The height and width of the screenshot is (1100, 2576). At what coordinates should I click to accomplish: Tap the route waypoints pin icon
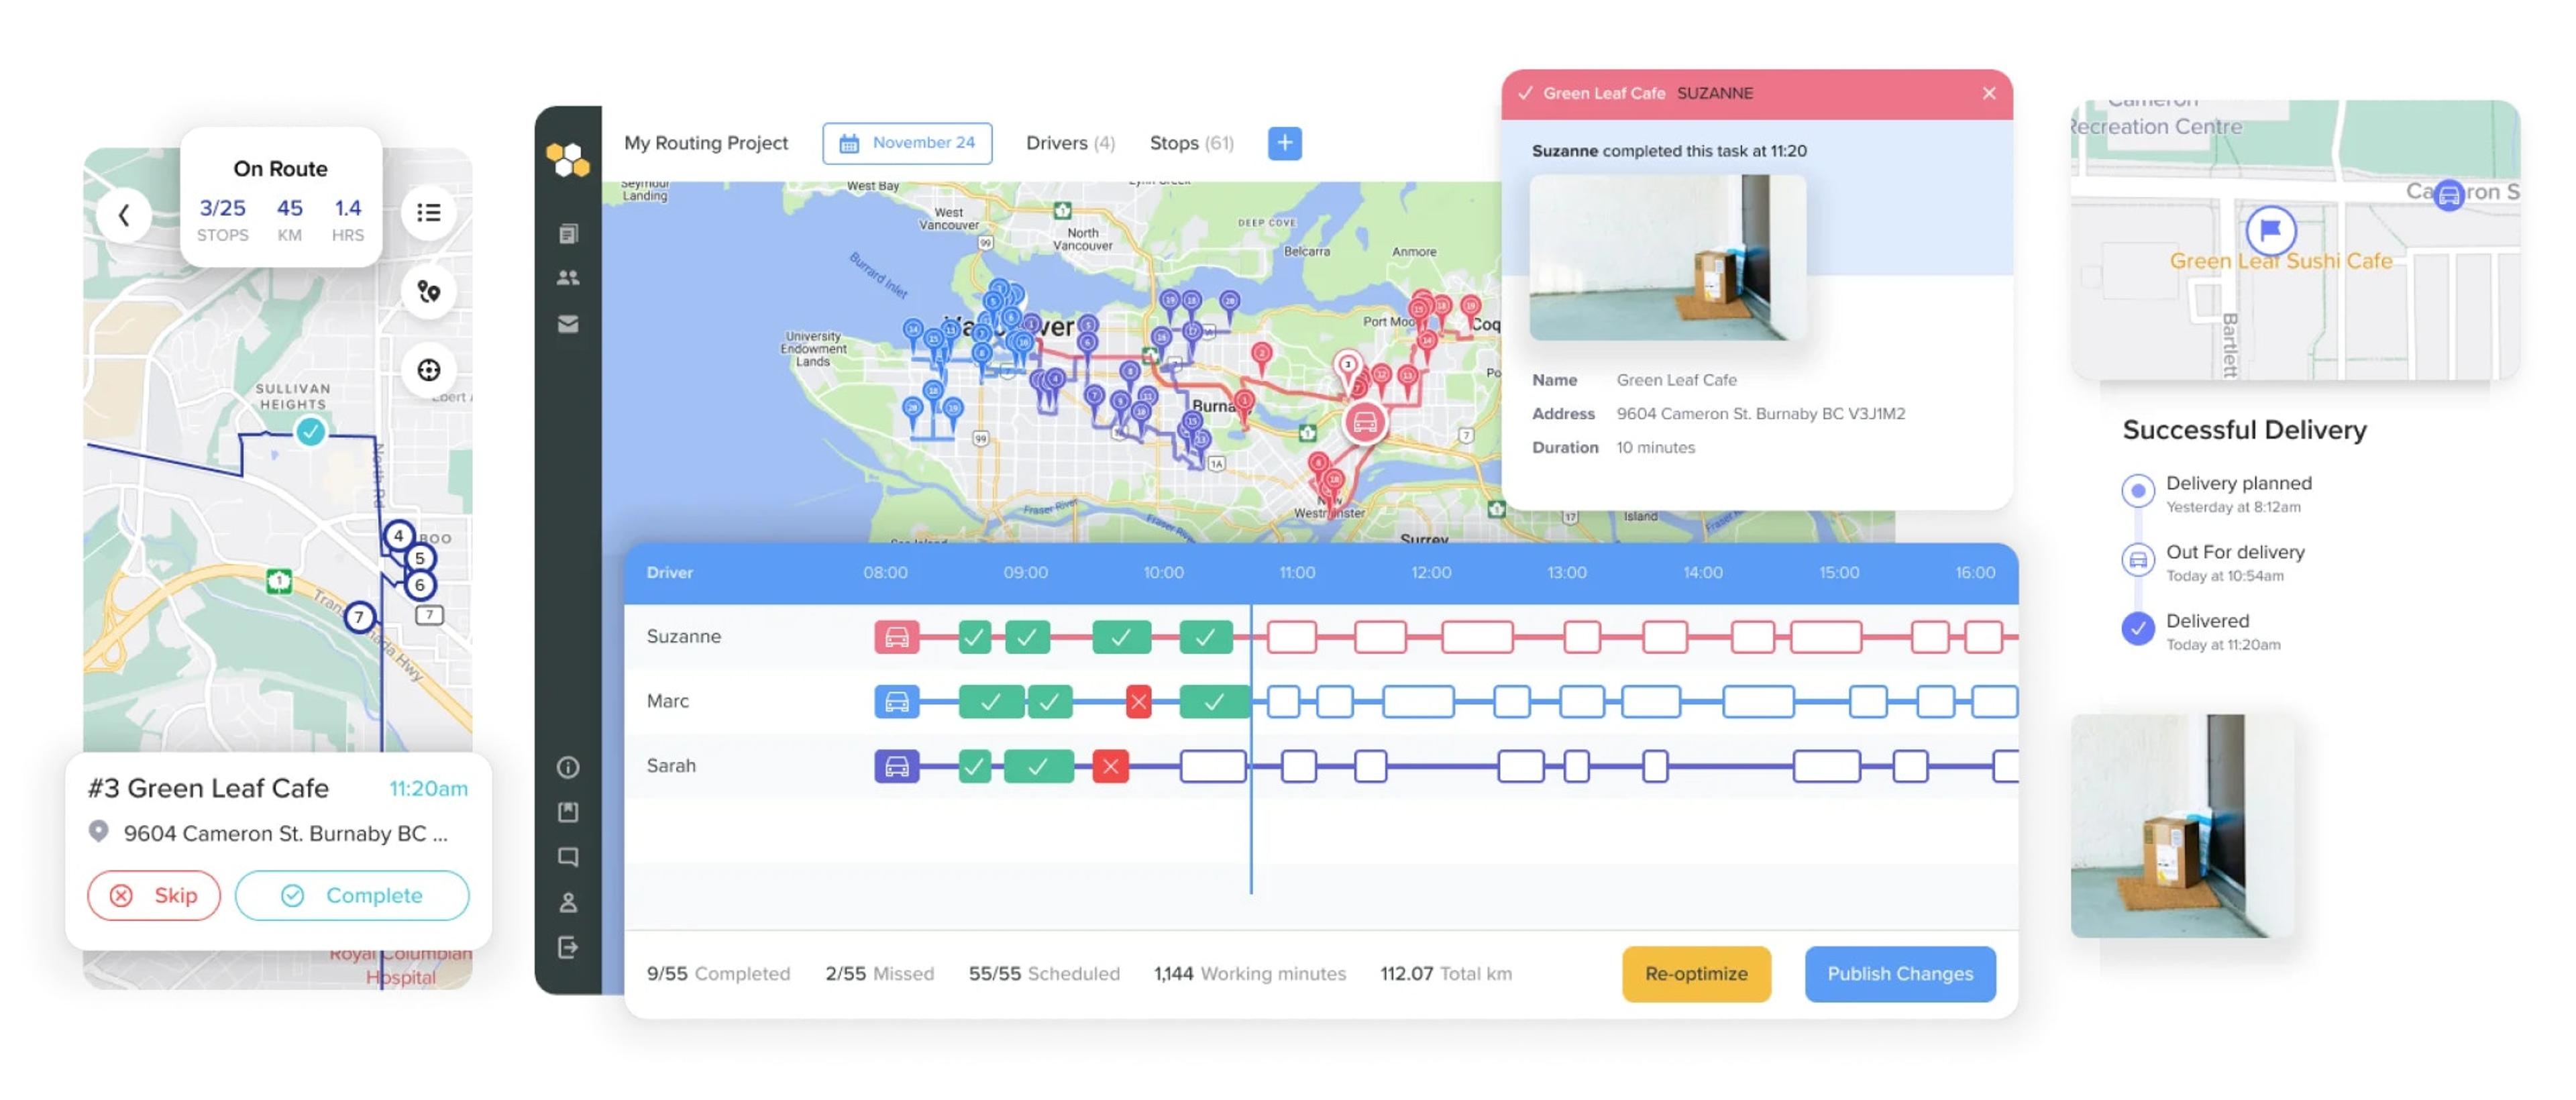click(429, 291)
